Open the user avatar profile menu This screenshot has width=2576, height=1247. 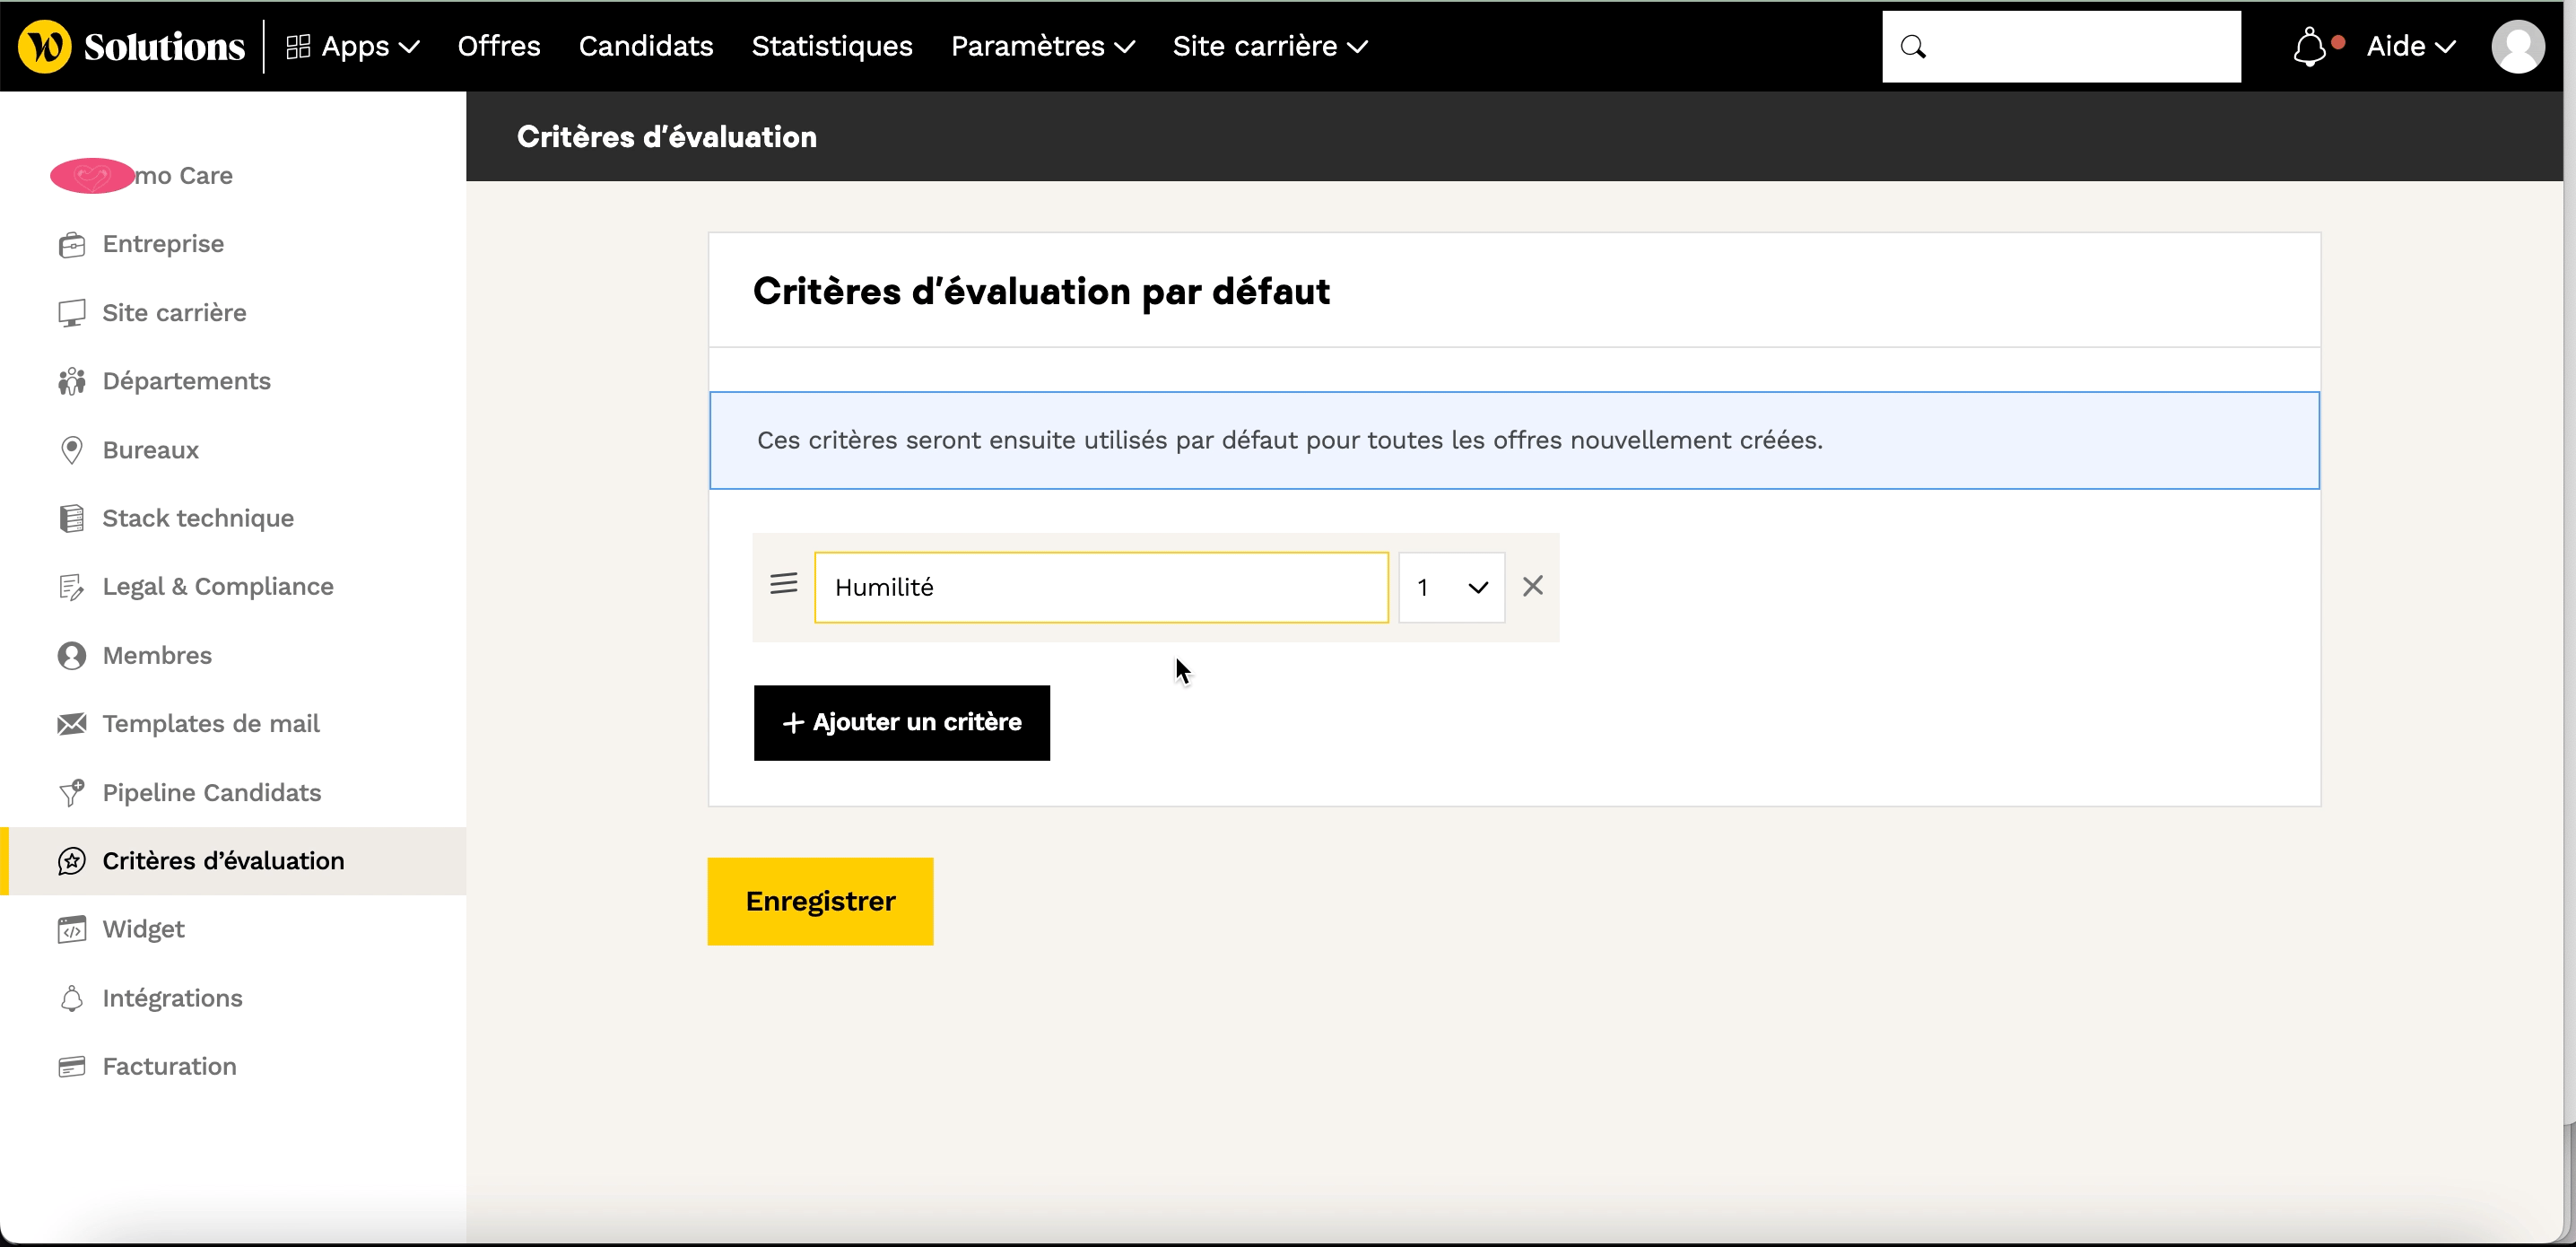(2517, 47)
